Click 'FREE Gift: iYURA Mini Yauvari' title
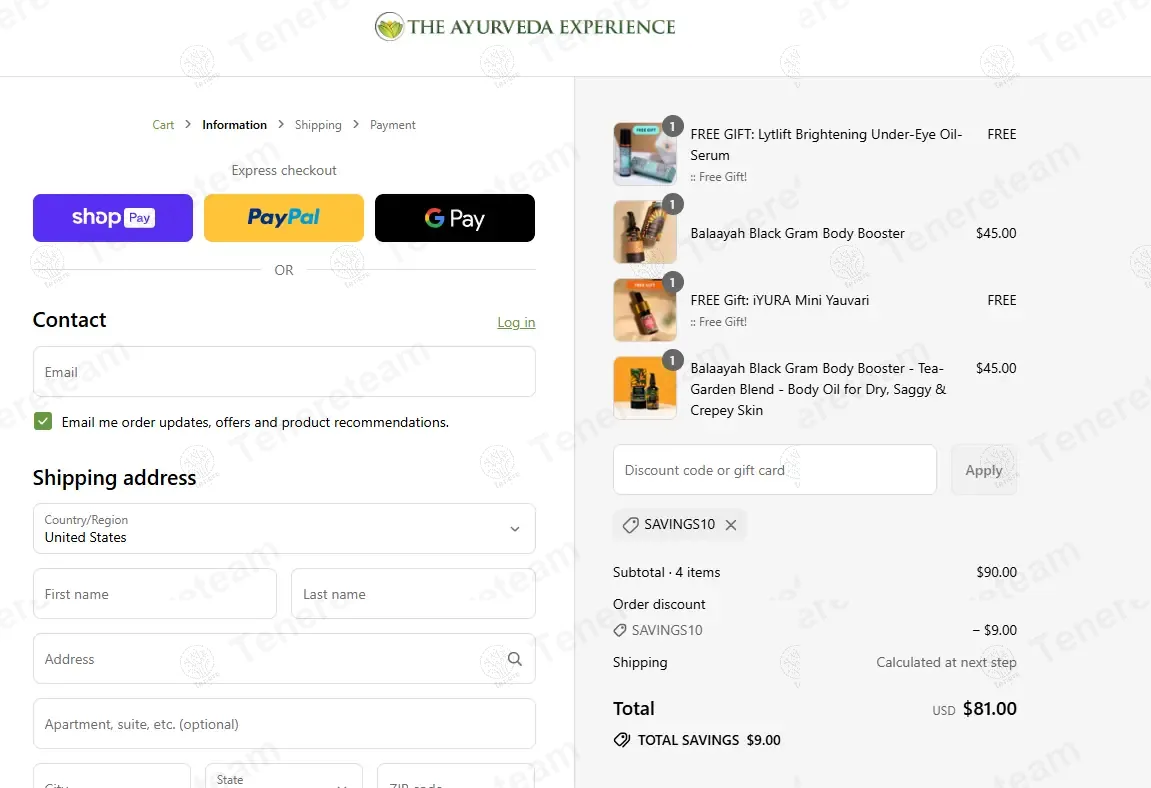Image resolution: width=1151 pixels, height=788 pixels. (780, 300)
